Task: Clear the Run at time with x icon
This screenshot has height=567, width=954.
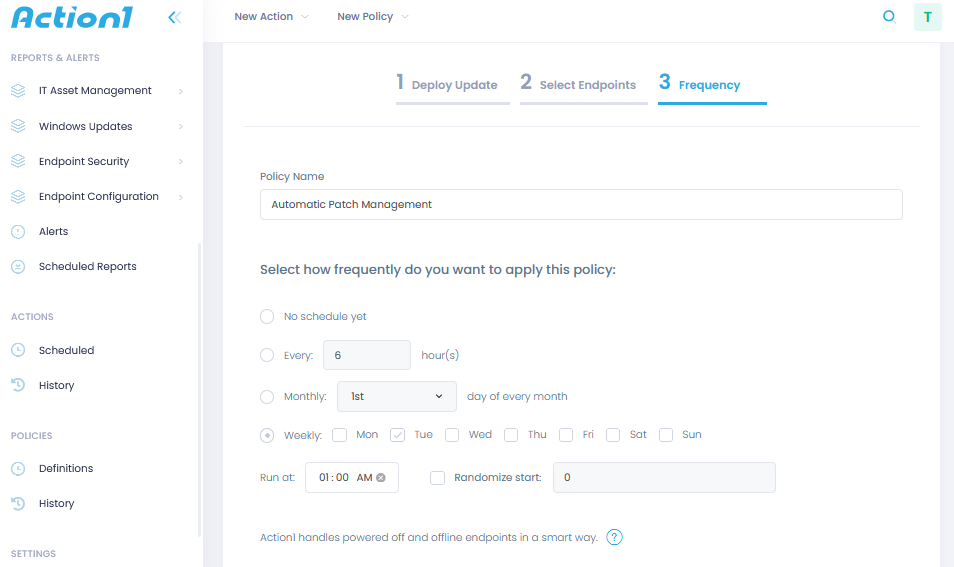Action: coord(381,478)
